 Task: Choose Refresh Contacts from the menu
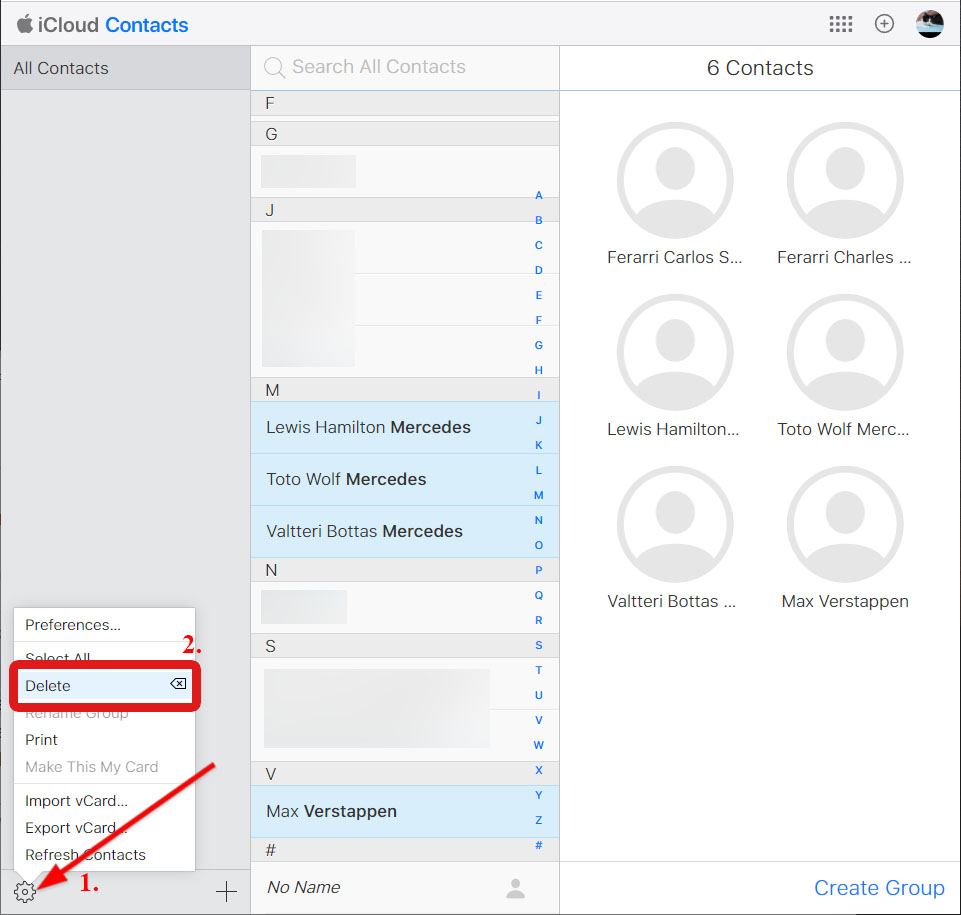pos(104,855)
